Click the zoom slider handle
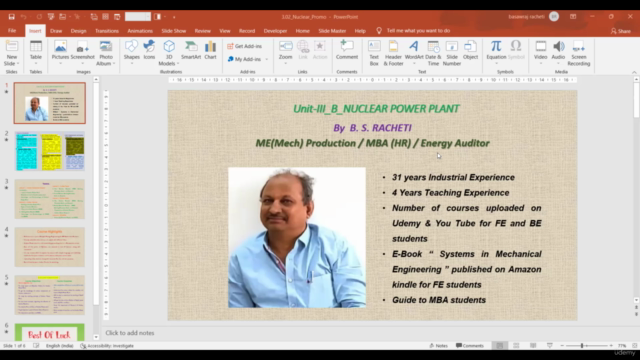The image size is (640, 360). coord(582,346)
